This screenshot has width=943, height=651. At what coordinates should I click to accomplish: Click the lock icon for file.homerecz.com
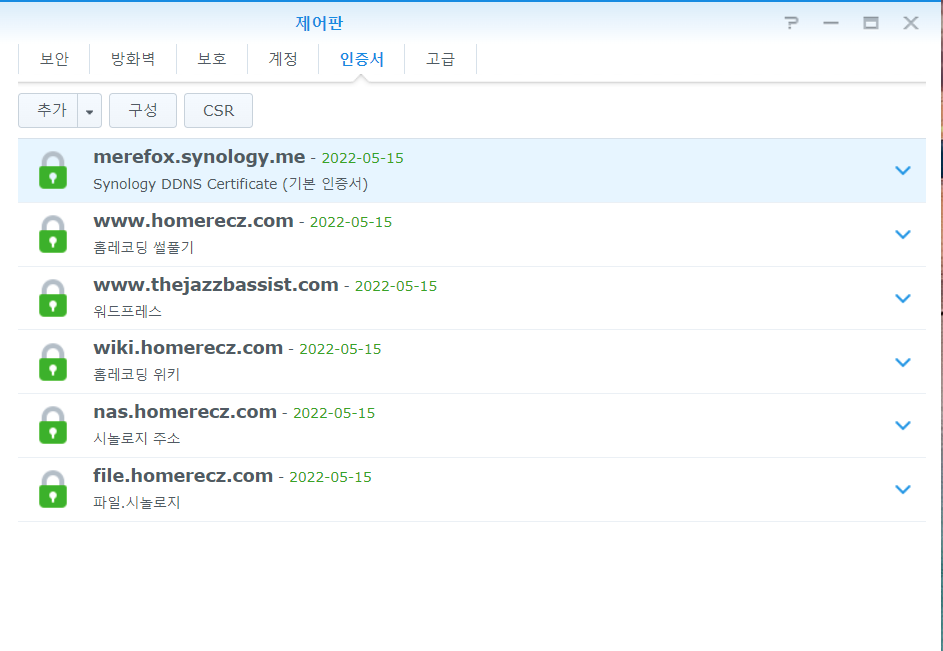click(x=53, y=489)
